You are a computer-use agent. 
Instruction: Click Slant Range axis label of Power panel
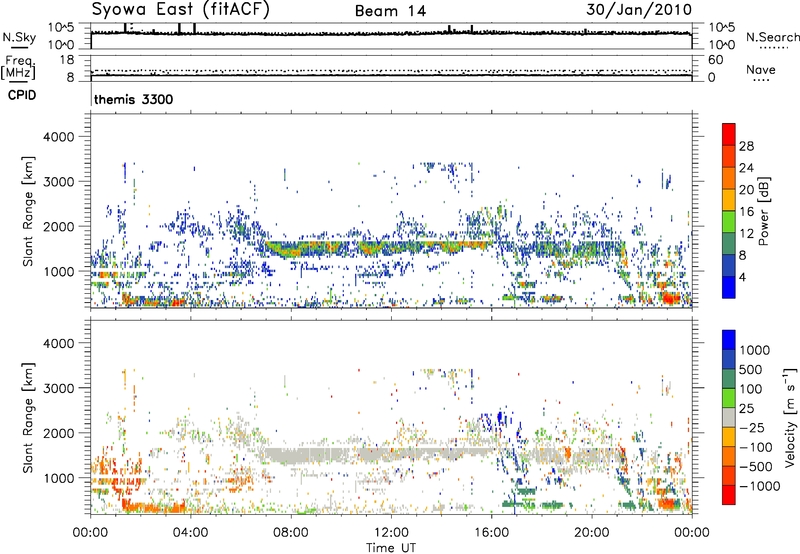[x=28, y=211]
